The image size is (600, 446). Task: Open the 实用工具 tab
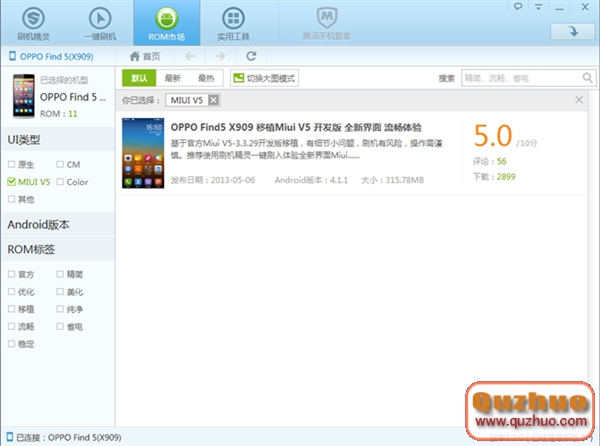coord(233,23)
